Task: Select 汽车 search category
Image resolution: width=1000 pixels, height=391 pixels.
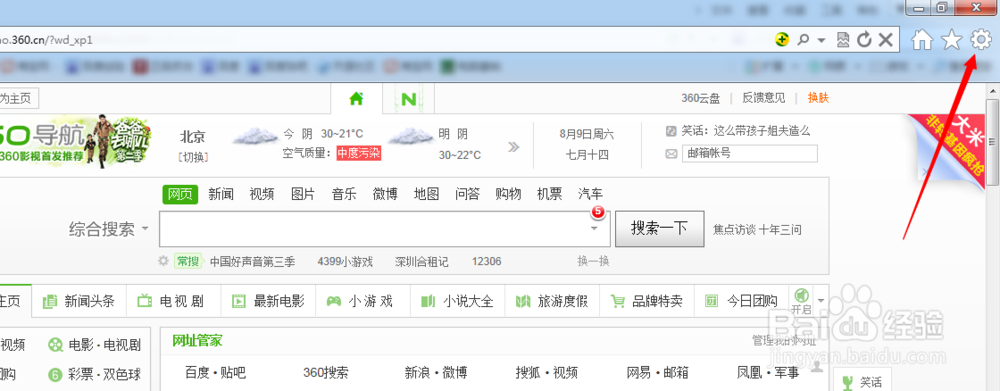Action: pos(591,195)
